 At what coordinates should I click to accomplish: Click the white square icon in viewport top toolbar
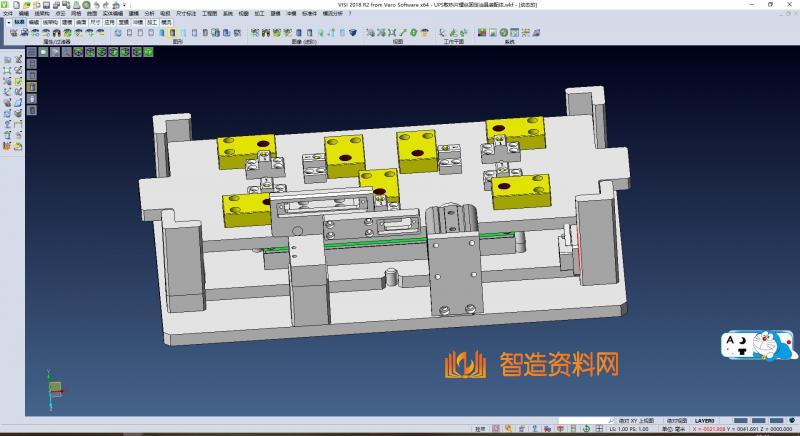pos(43,52)
